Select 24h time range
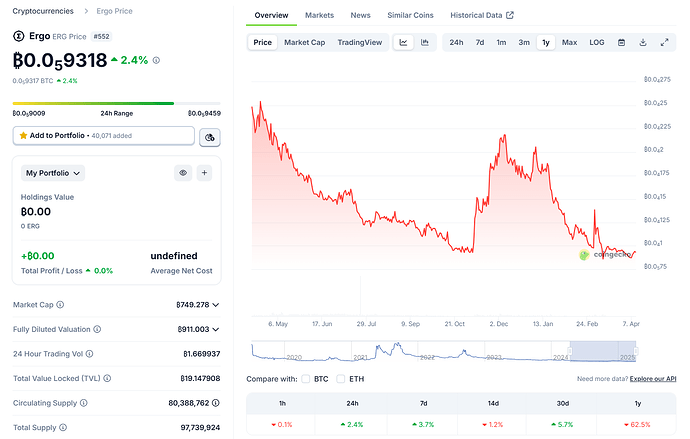Image resolution: width=690 pixels, height=439 pixels. [x=456, y=42]
